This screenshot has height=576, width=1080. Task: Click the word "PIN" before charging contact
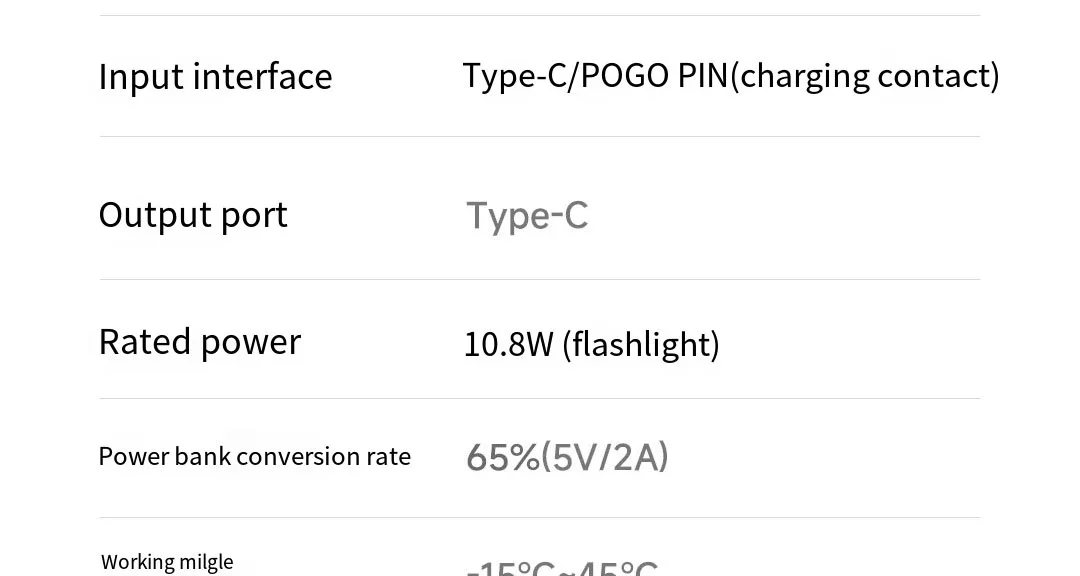click(703, 76)
